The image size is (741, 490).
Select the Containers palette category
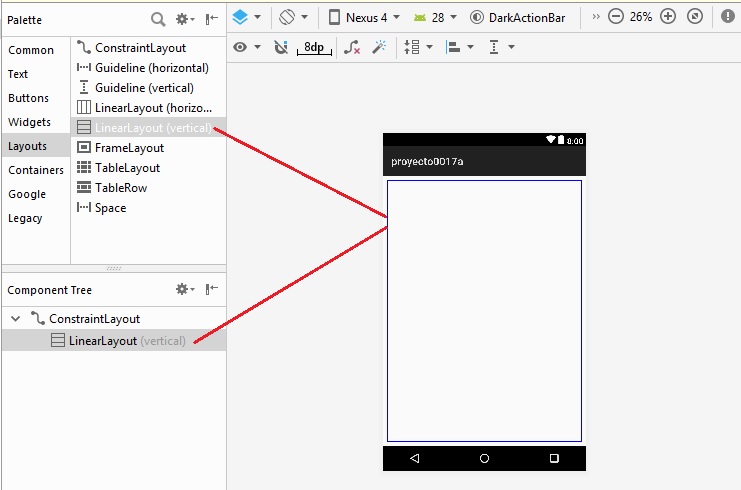pos(35,170)
